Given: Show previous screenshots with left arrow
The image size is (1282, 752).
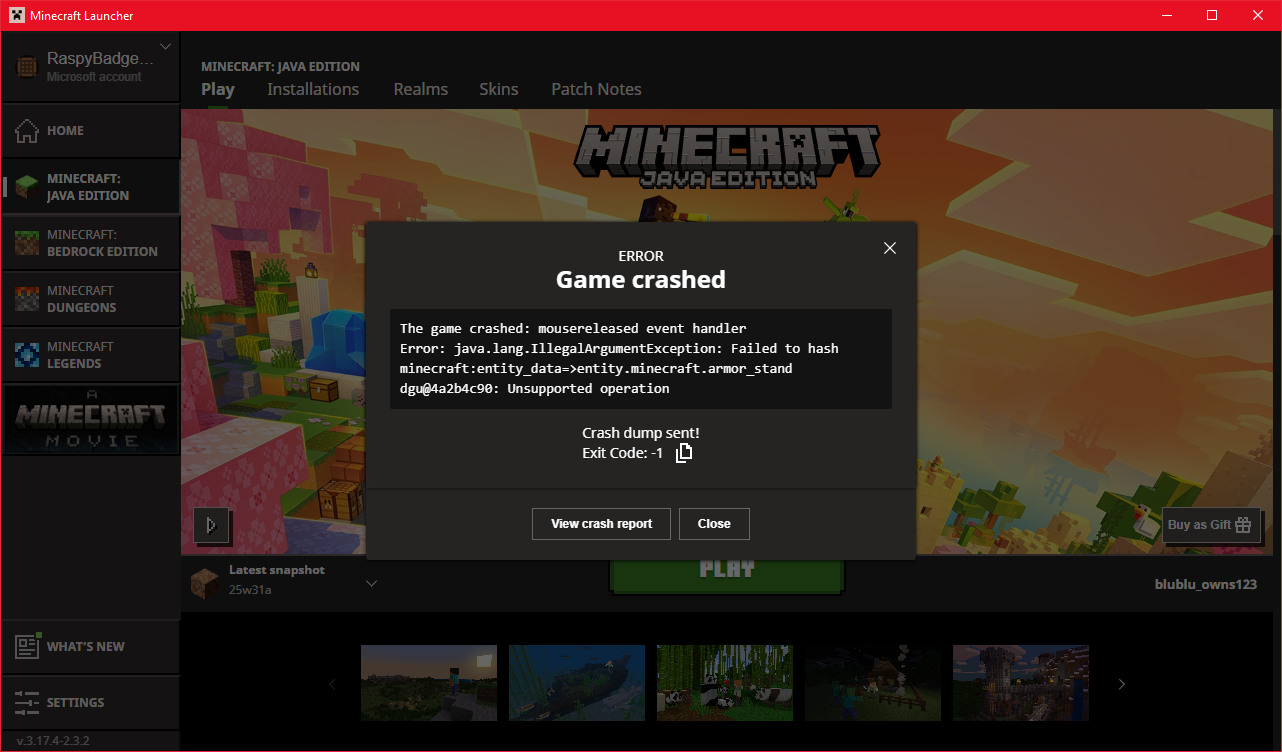Looking at the screenshot, I should (x=332, y=684).
